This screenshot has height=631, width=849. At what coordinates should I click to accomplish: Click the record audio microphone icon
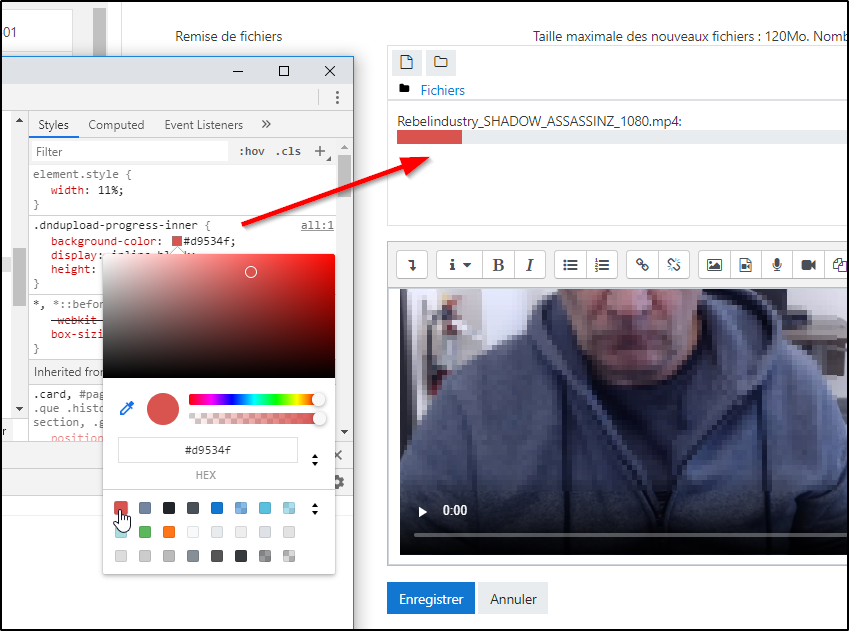click(x=776, y=265)
